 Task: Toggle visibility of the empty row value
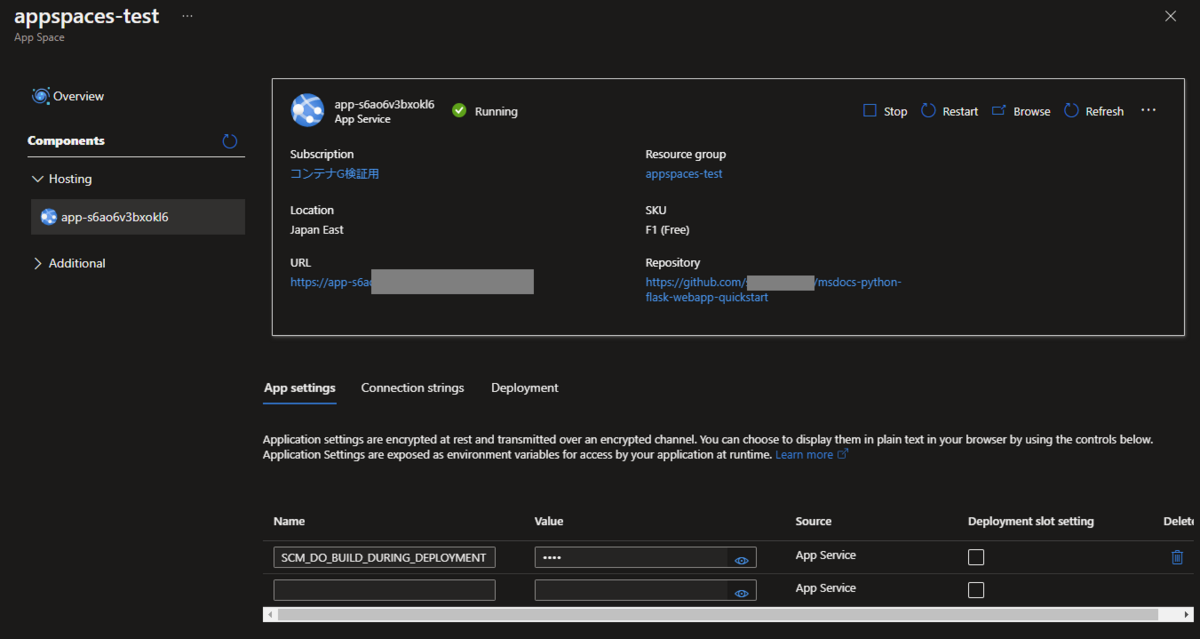click(741, 594)
